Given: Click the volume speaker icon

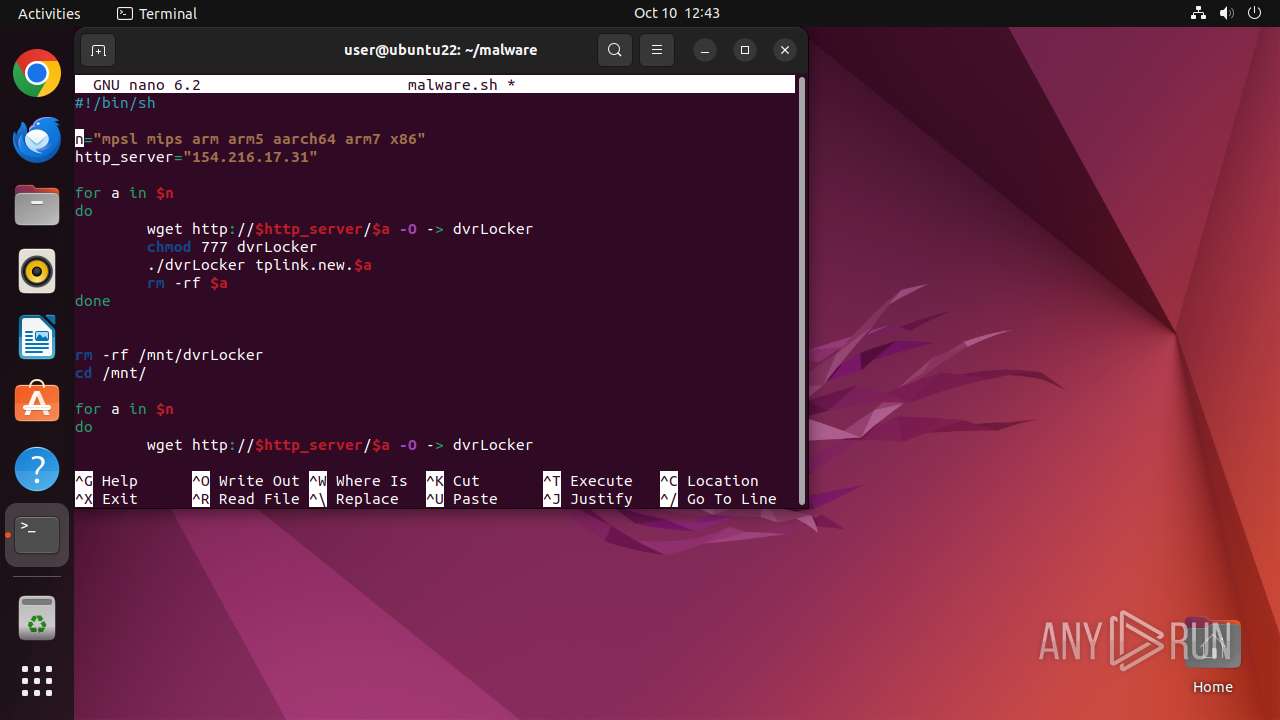Looking at the screenshot, I should point(1227,13).
